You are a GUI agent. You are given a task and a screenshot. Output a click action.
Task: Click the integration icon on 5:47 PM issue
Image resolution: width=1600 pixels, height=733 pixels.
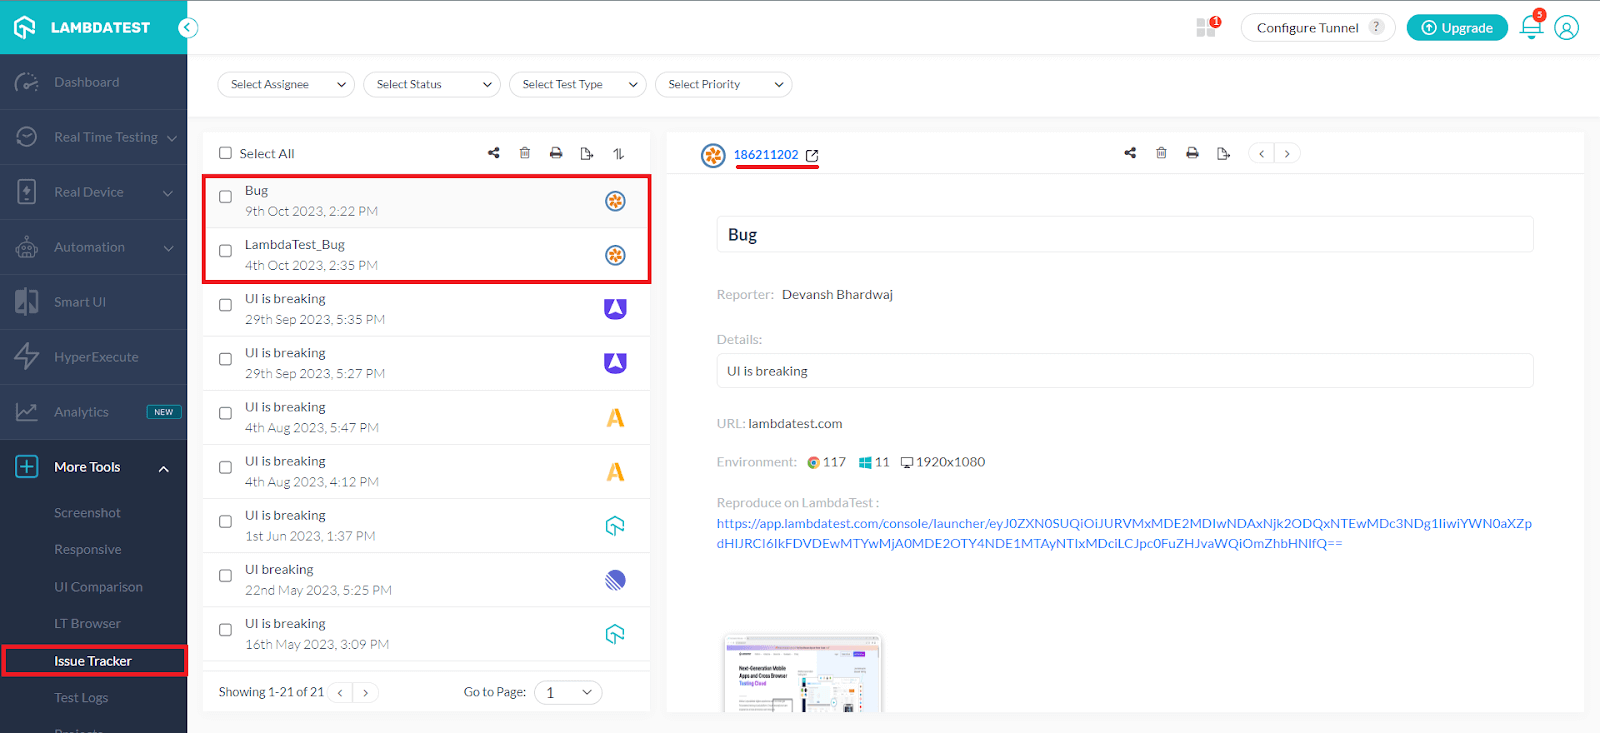[615, 417]
